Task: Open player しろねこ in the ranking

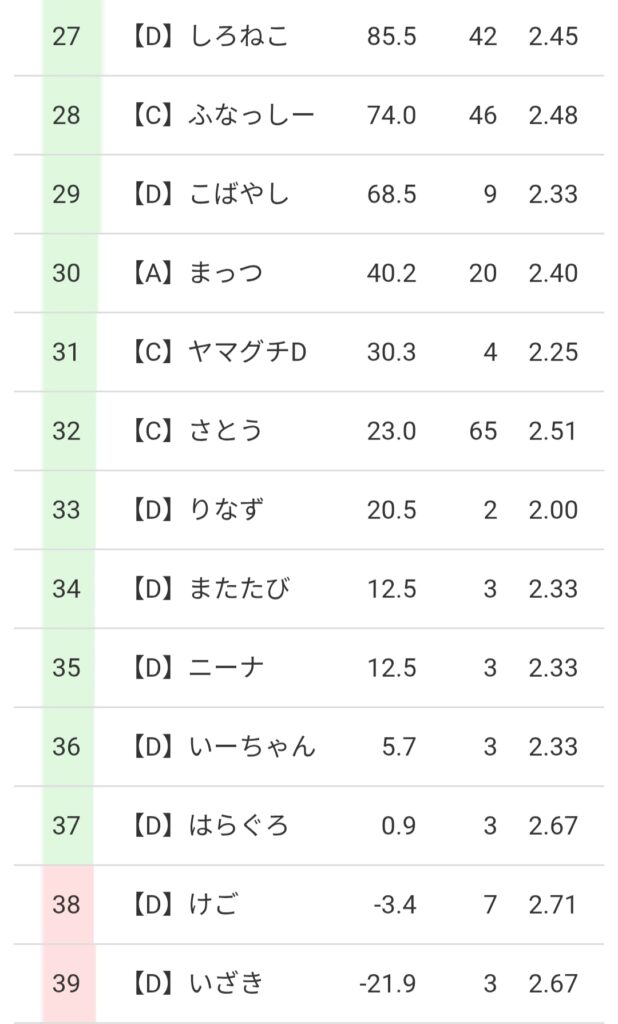Action: click(238, 37)
